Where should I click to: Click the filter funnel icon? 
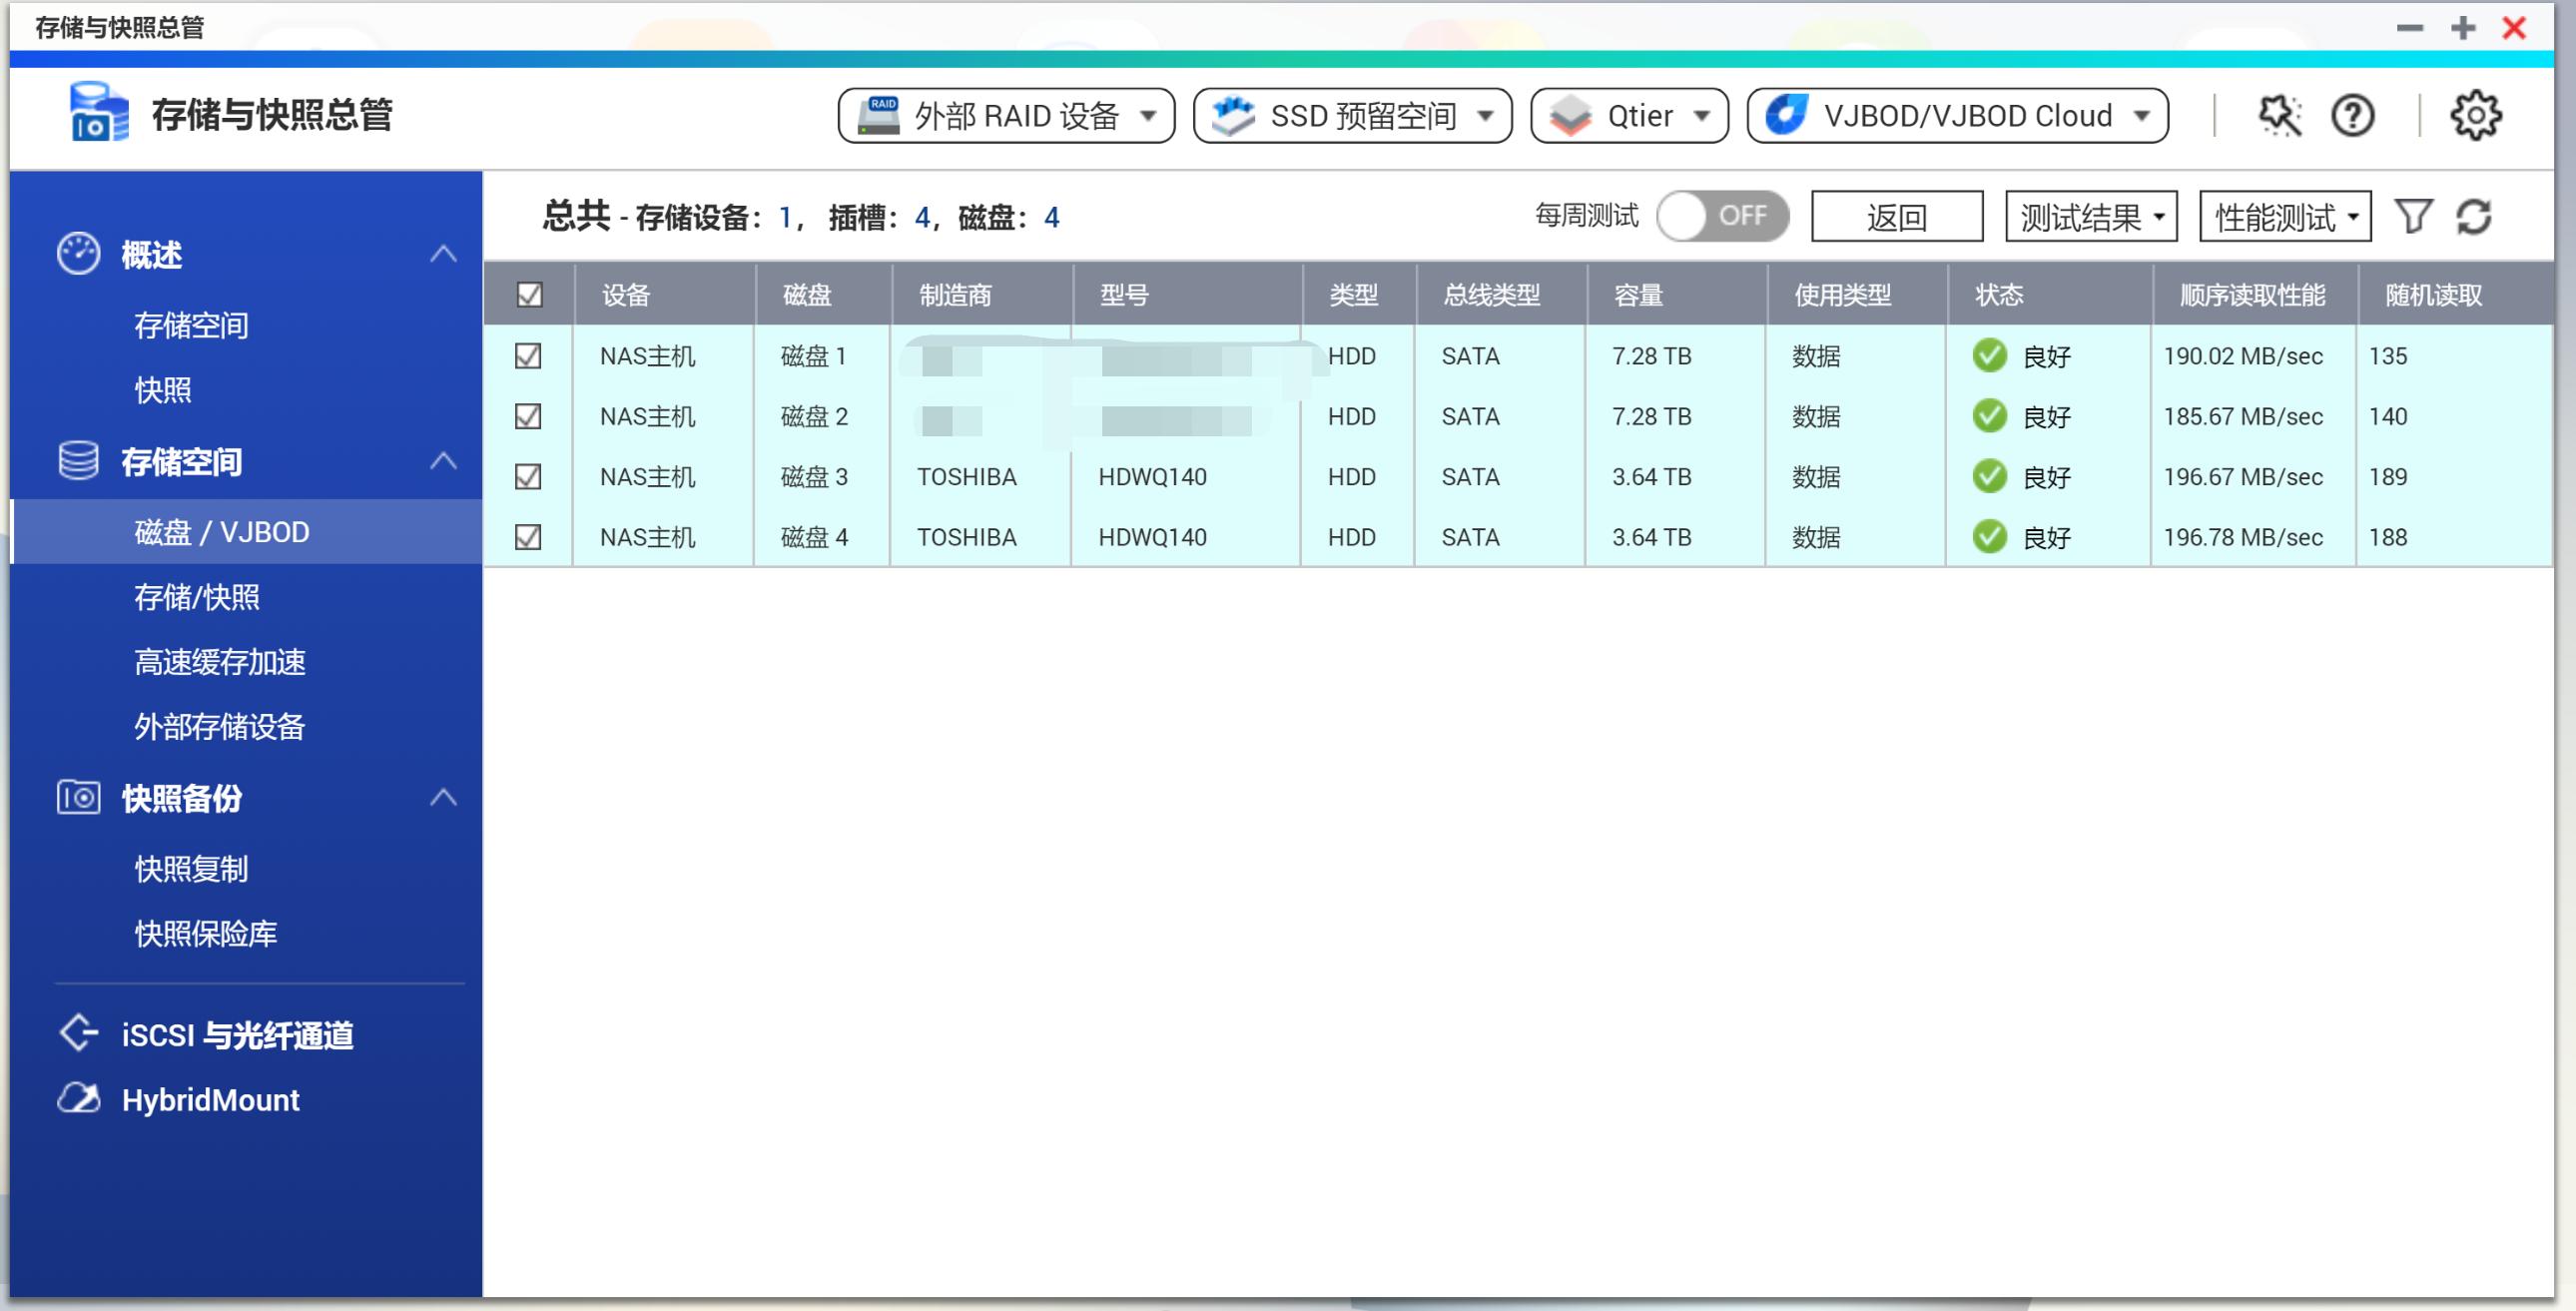2415,214
